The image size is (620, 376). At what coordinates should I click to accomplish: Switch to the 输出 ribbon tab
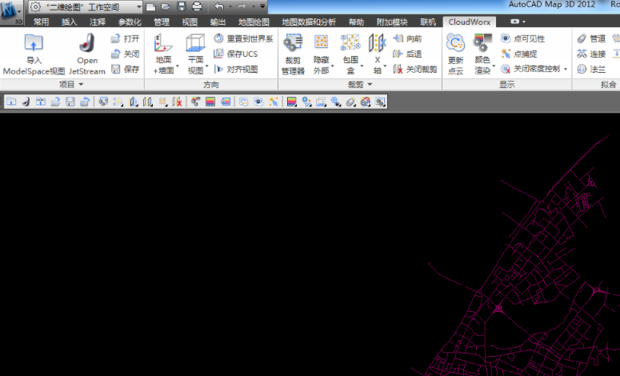point(218,22)
